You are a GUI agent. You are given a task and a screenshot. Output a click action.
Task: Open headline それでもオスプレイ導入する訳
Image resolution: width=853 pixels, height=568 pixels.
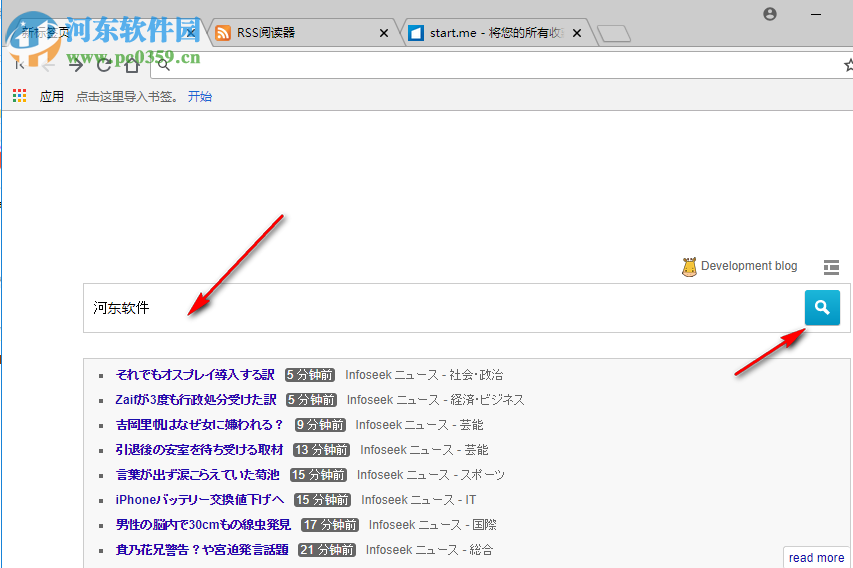pyautogui.click(x=195, y=375)
